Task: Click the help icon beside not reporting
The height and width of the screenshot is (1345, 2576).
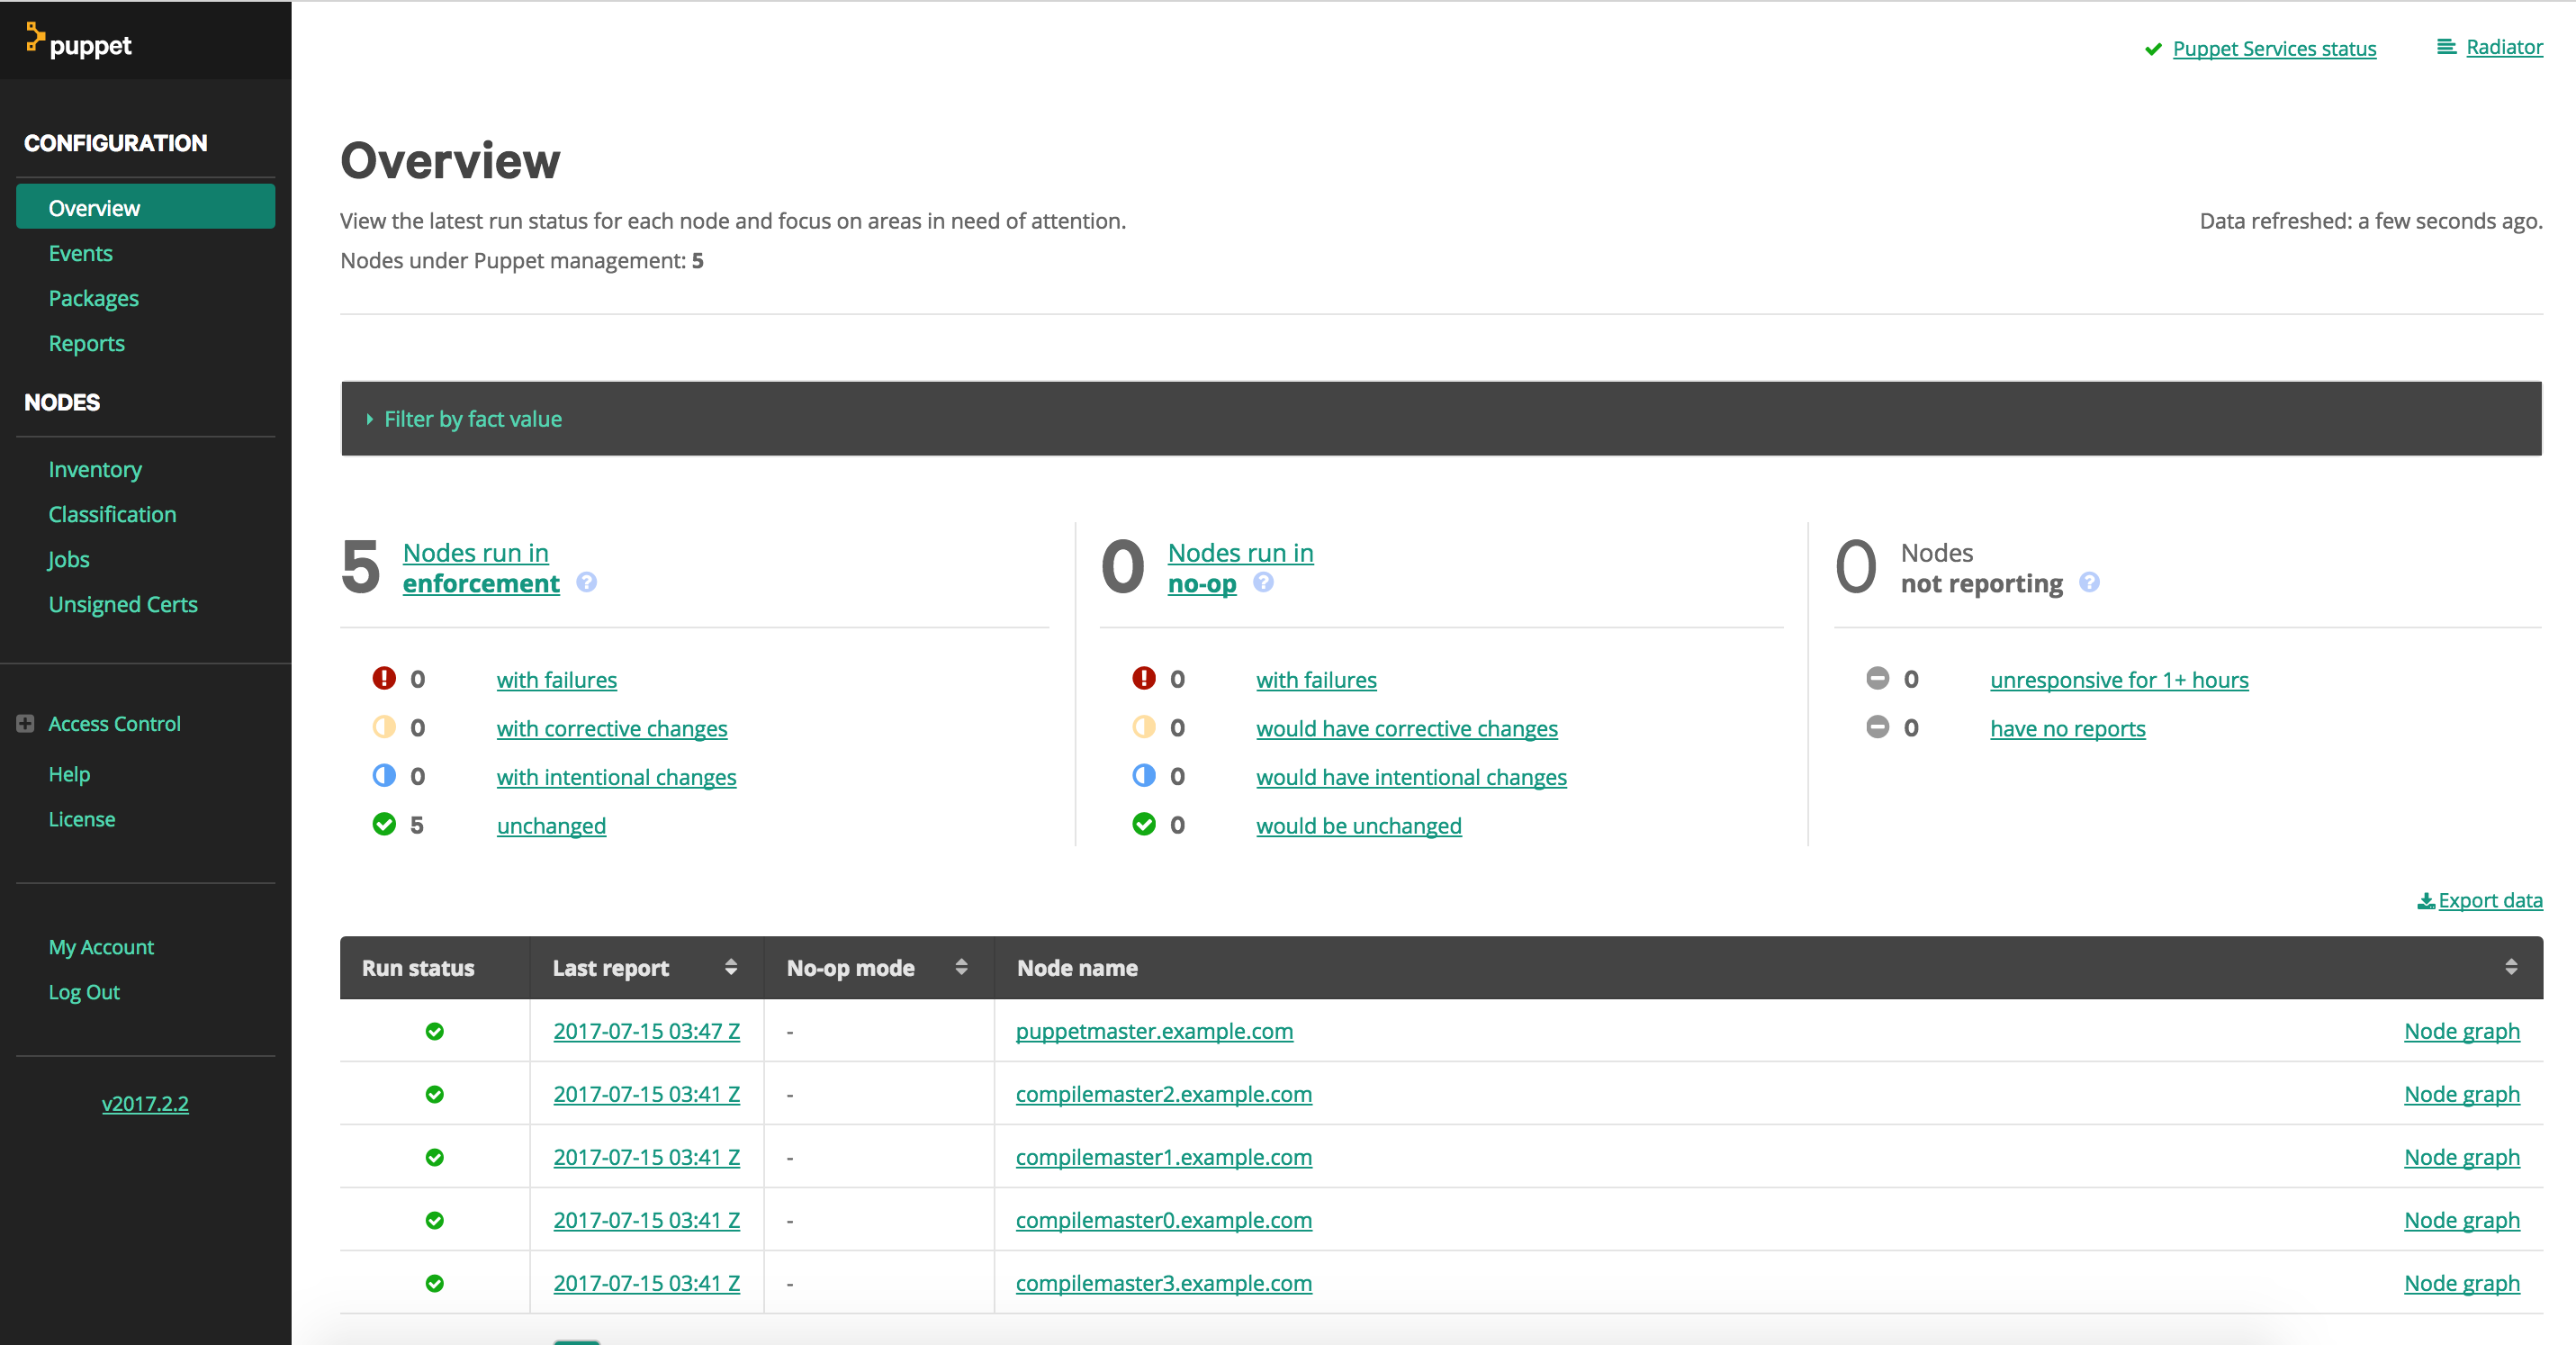Action: (x=2089, y=582)
